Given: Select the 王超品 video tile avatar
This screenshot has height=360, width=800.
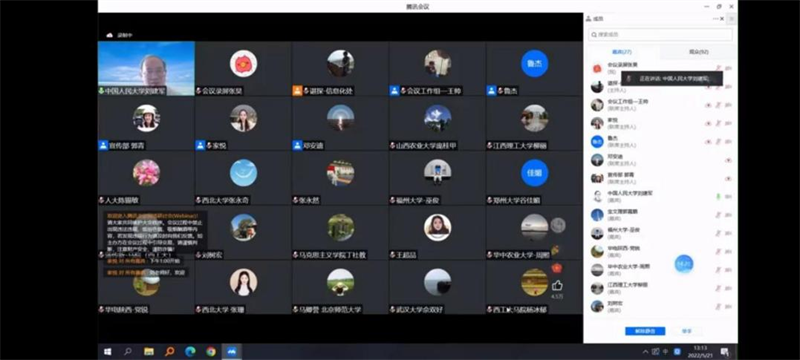Looking at the screenshot, I should coord(437,227).
